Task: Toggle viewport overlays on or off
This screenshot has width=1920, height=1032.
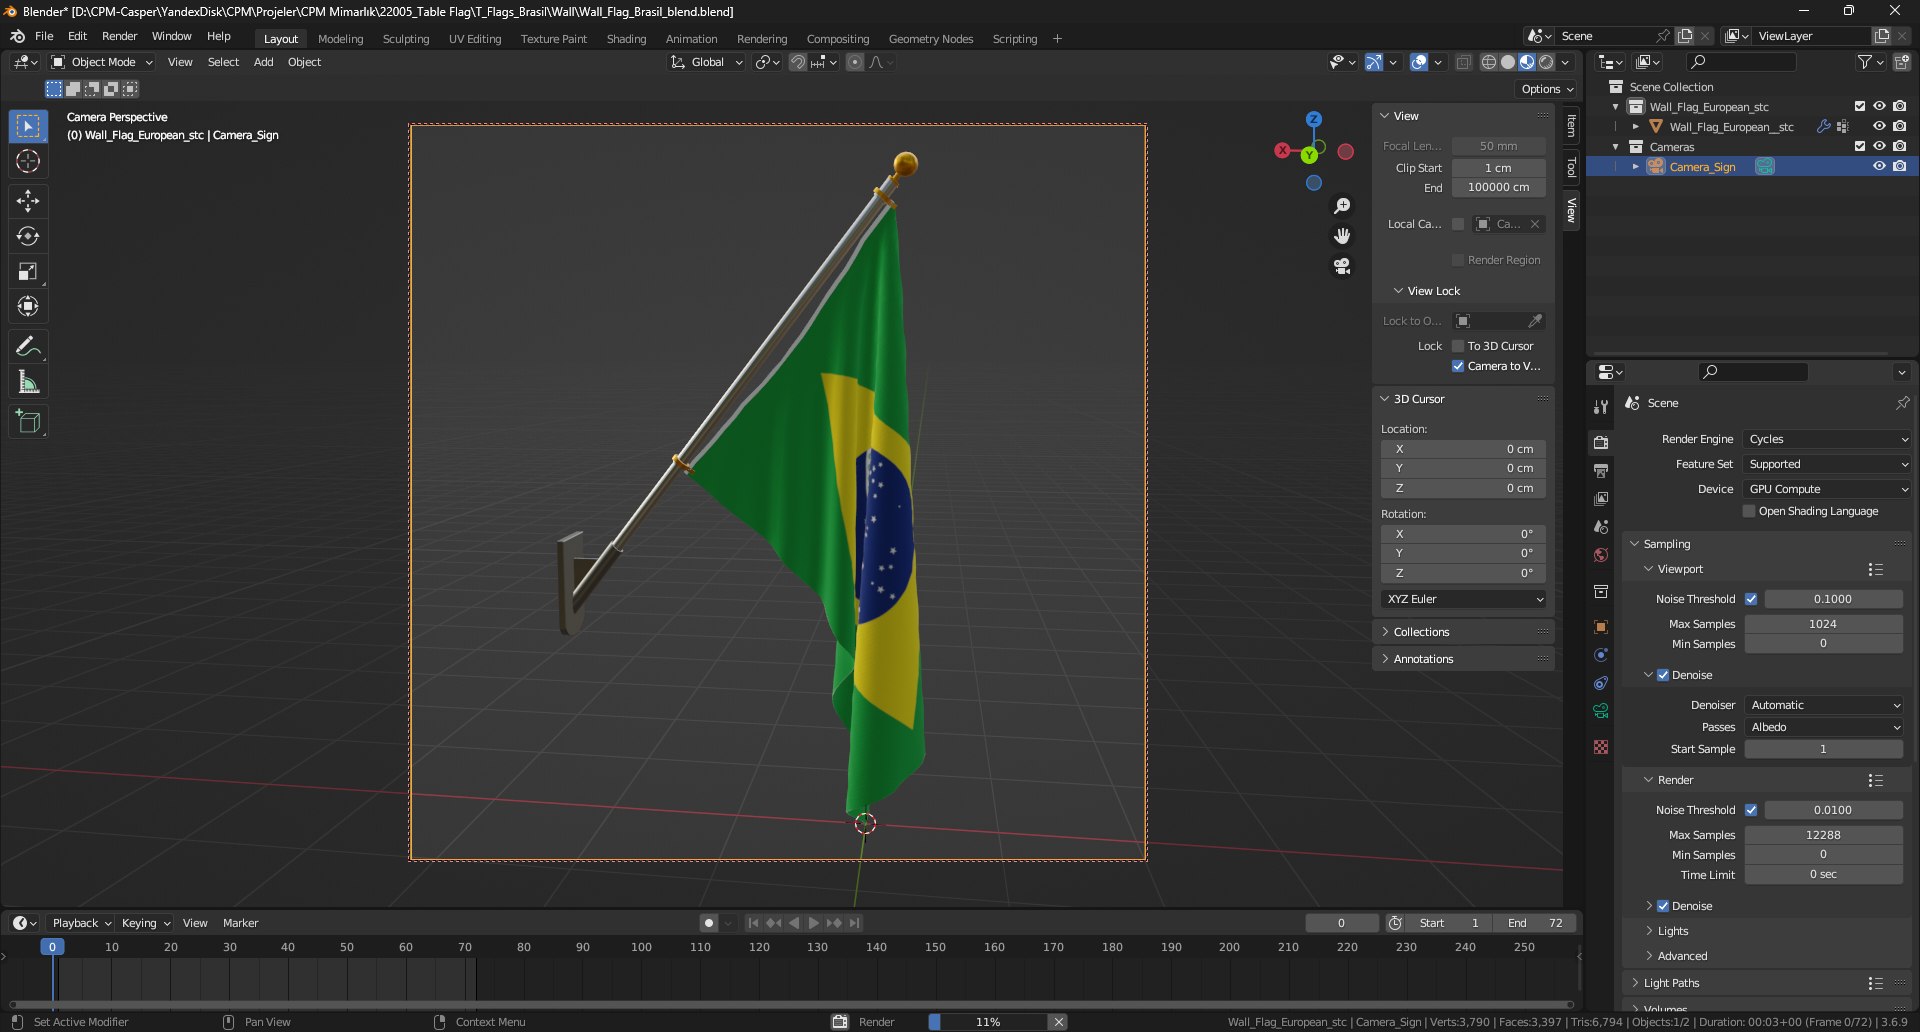Action: [1419, 62]
